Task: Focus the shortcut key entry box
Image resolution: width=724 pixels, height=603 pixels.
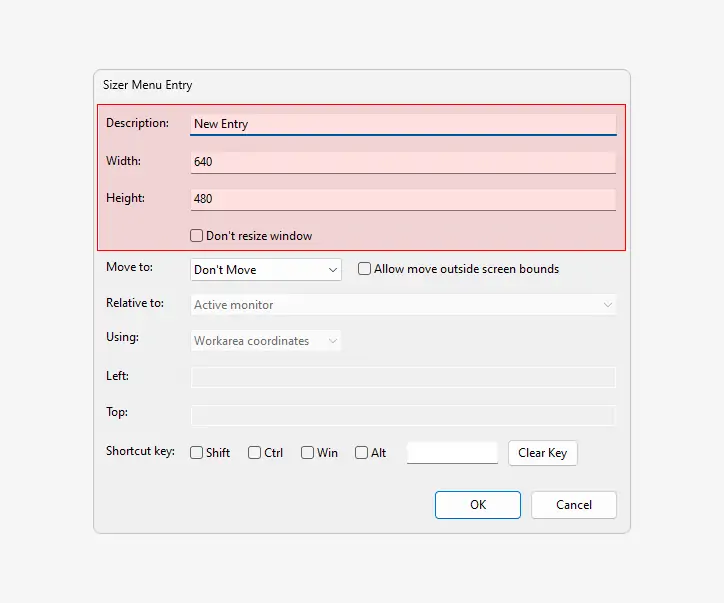Action: 452,453
